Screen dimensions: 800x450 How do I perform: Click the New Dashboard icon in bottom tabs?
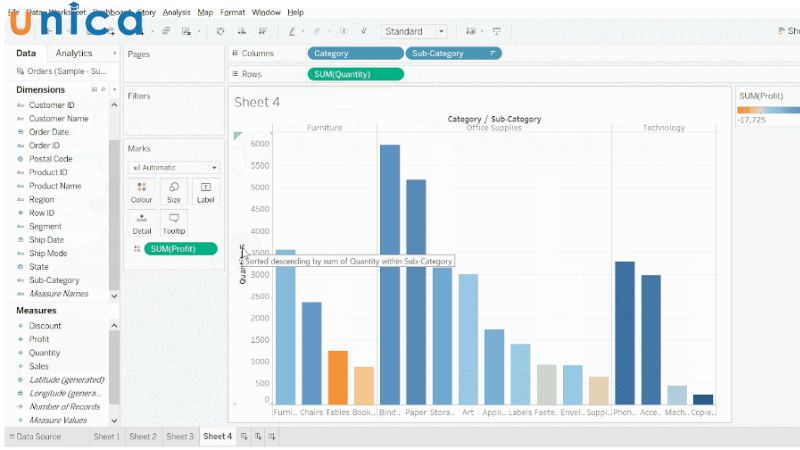[259, 437]
